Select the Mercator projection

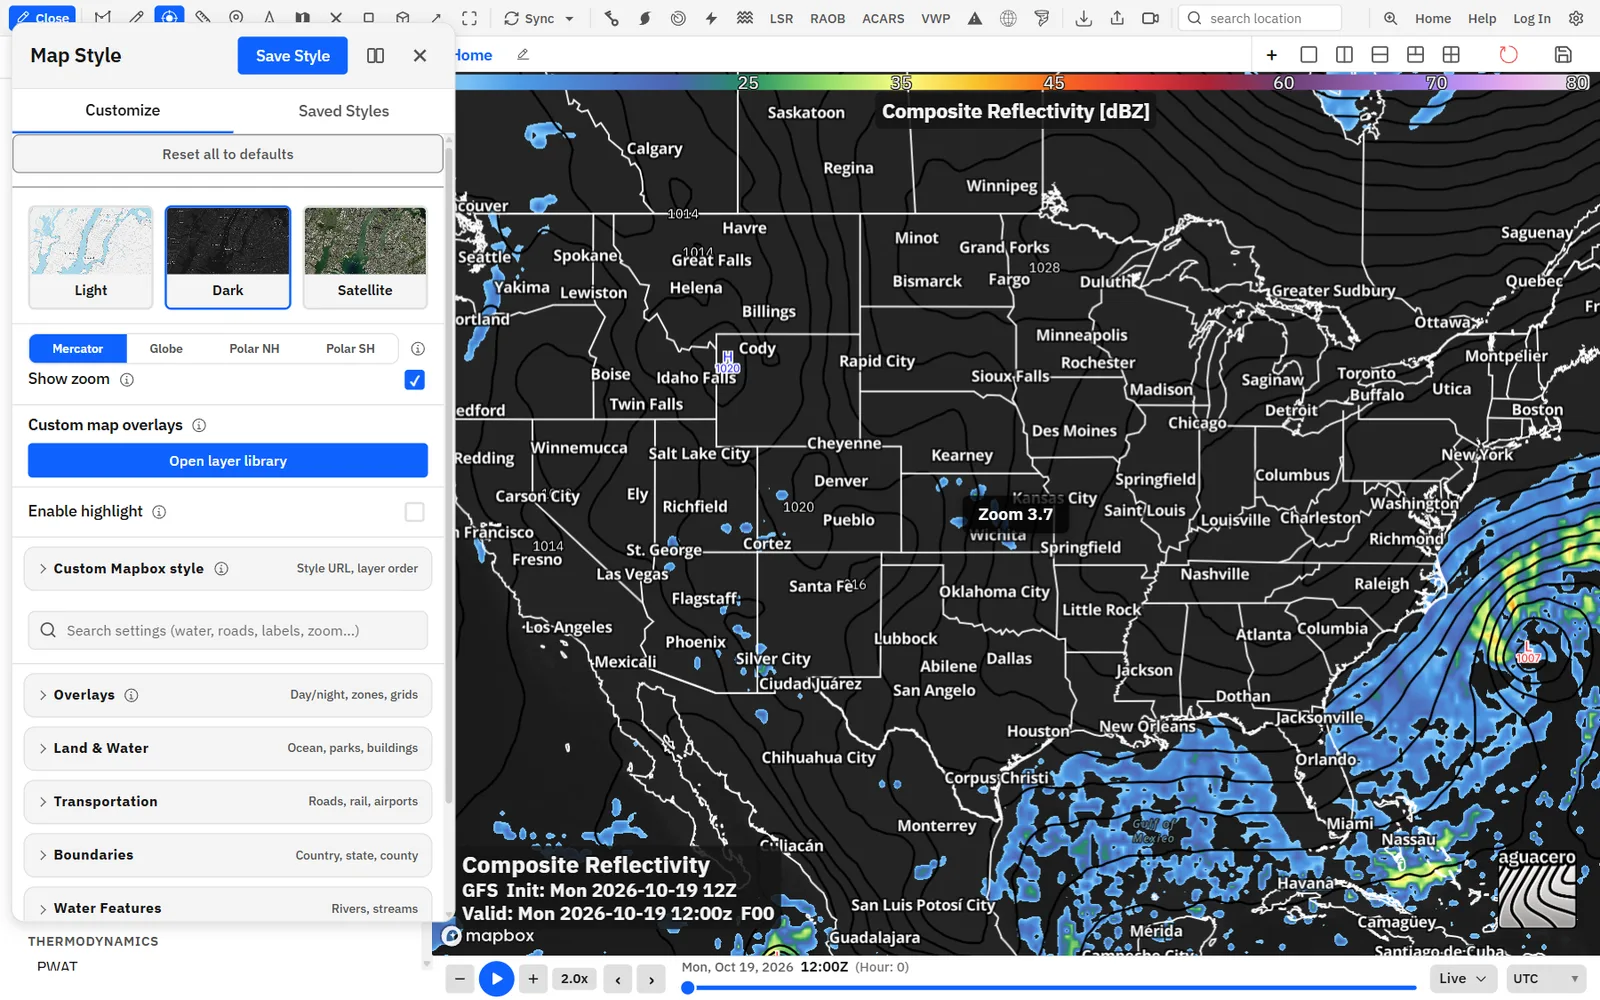pos(78,348)
